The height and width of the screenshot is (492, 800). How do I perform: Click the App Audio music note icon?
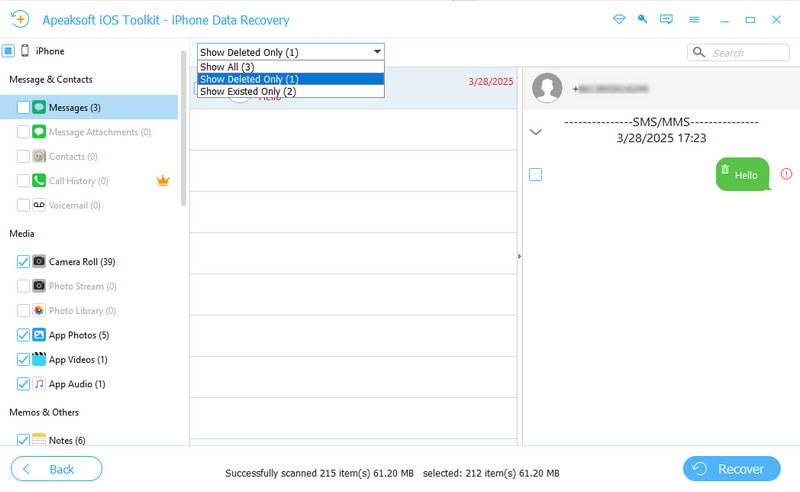(39, 384)
